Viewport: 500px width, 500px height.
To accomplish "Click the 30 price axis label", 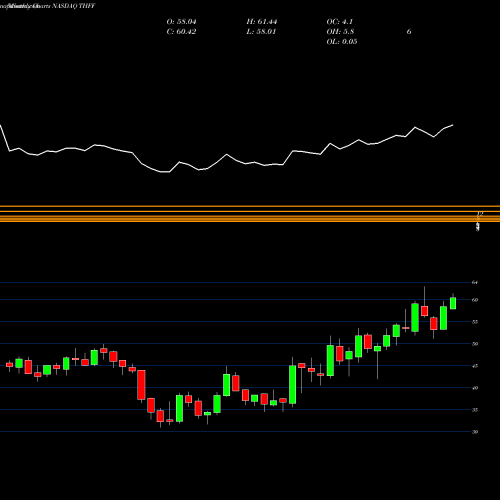I will [x=475, y=432].
